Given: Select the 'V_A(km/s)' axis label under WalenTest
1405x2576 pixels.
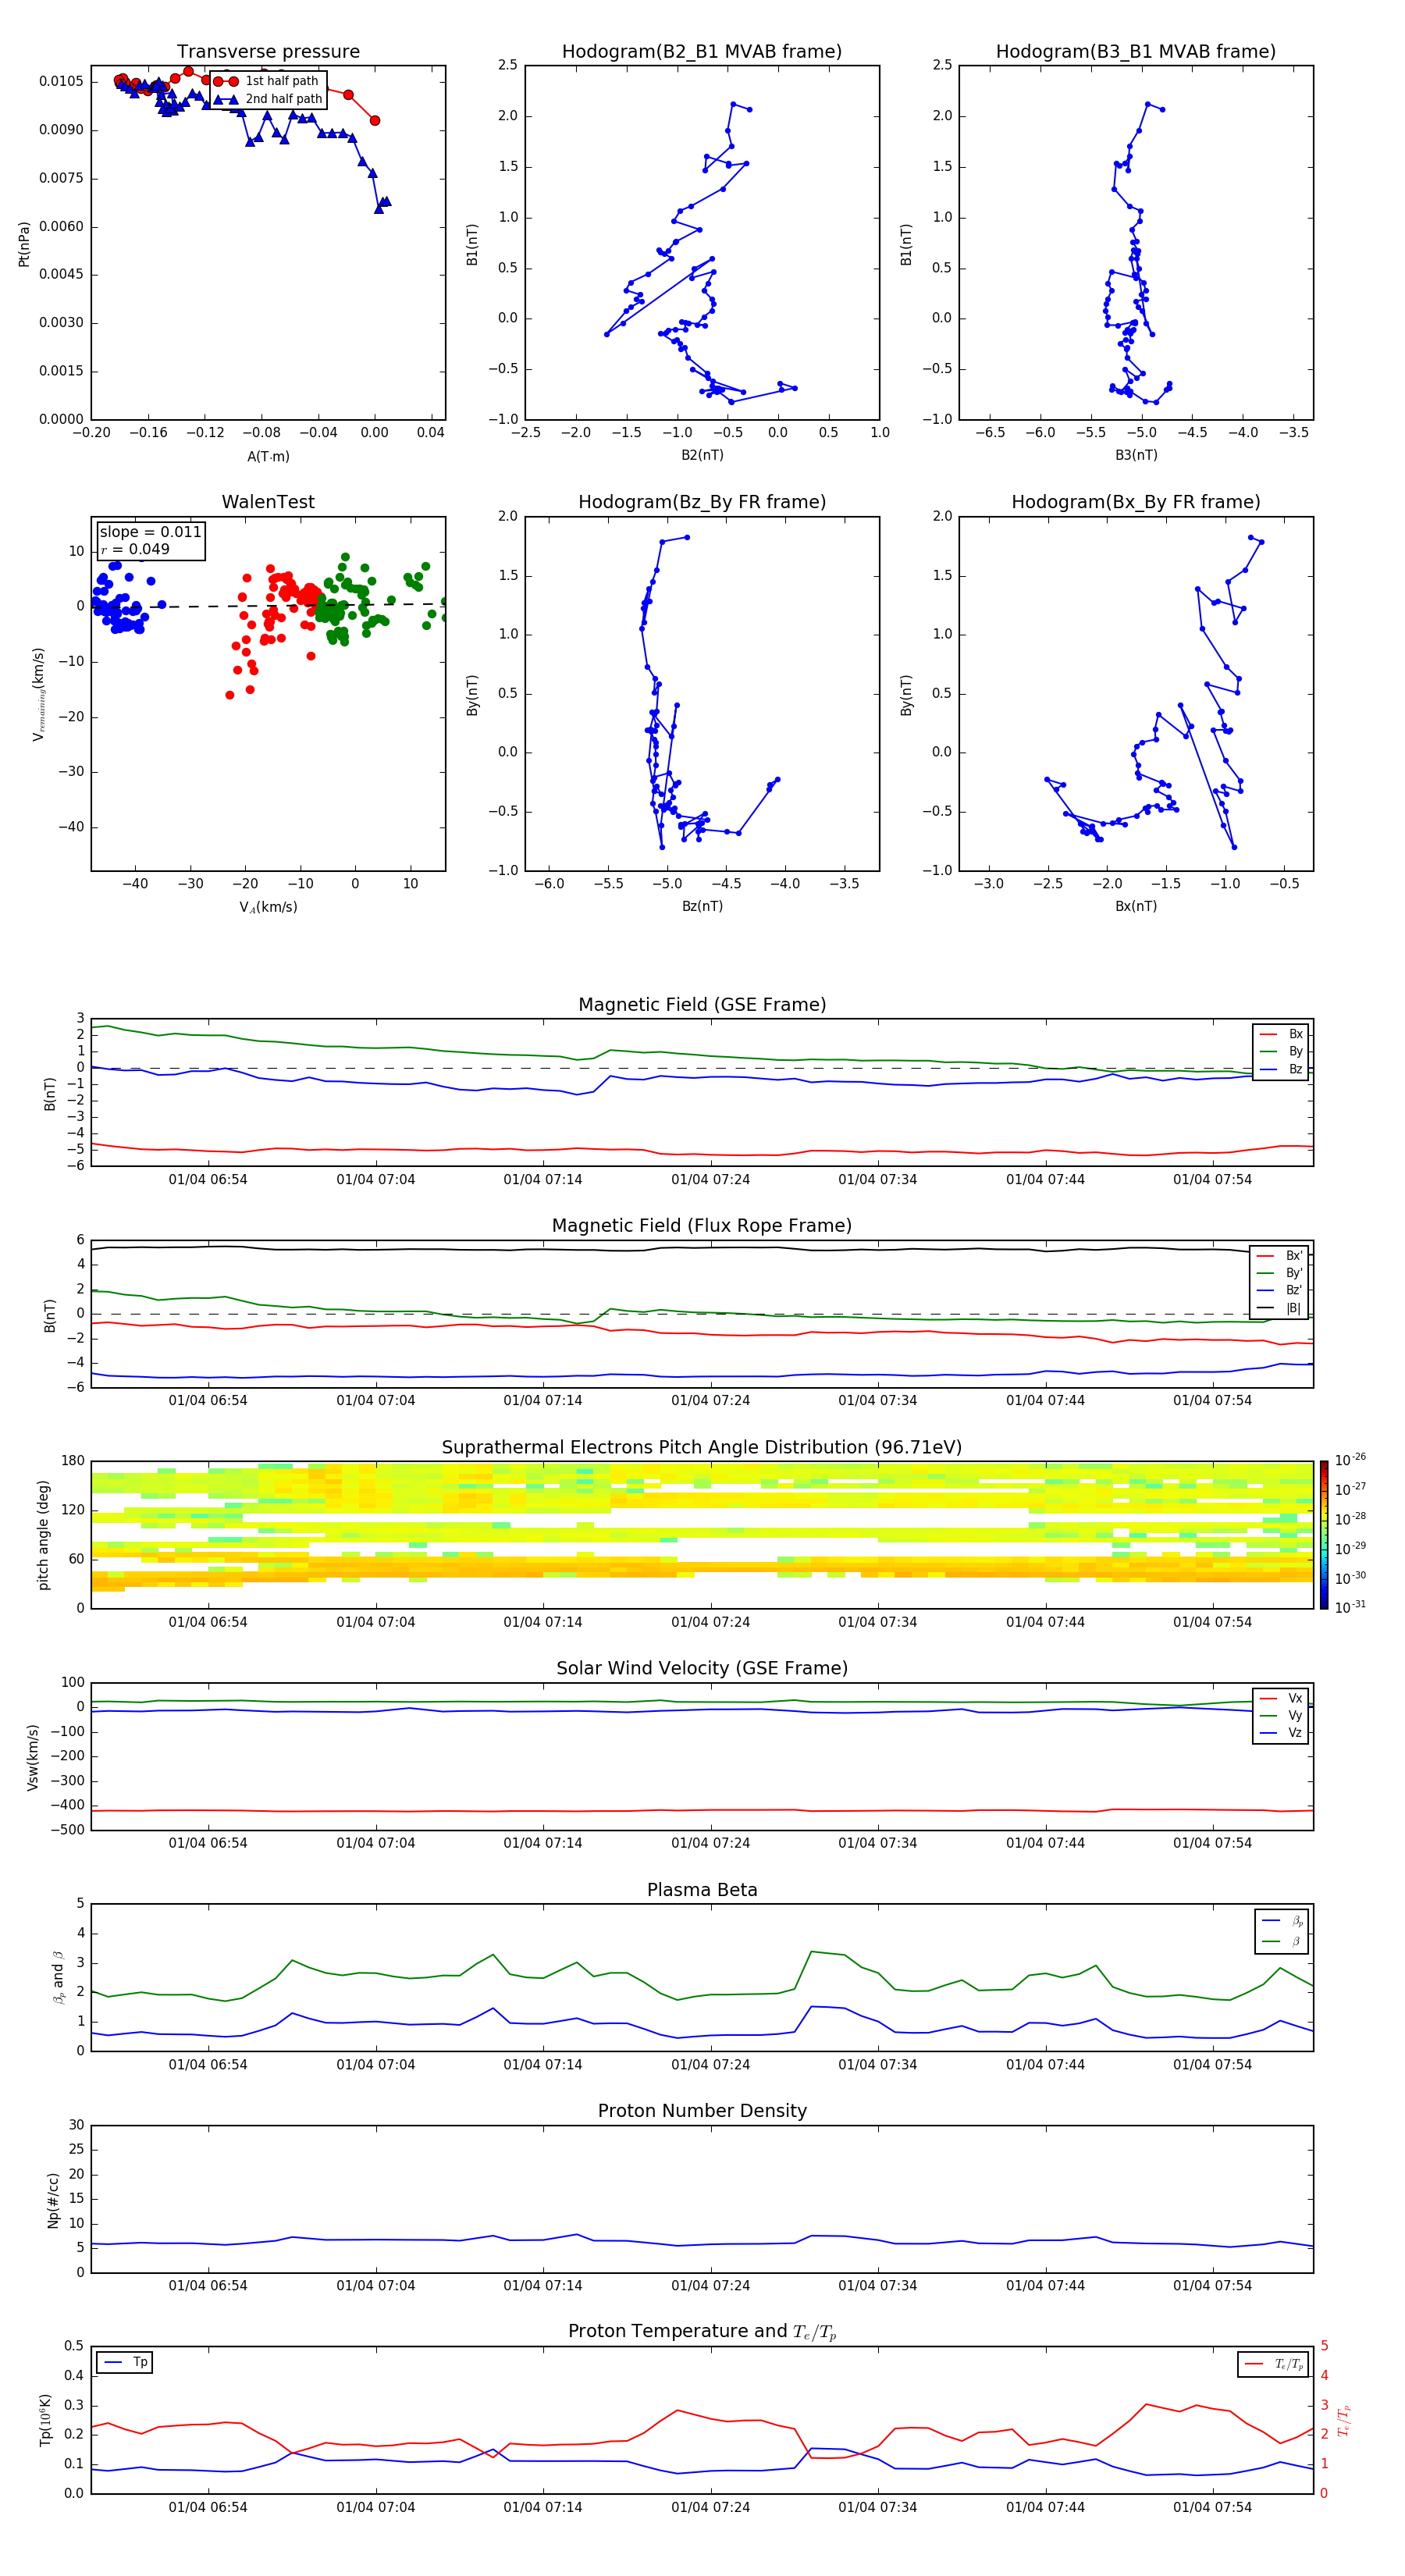Looking at the screenshot, I should coord(268,908).
